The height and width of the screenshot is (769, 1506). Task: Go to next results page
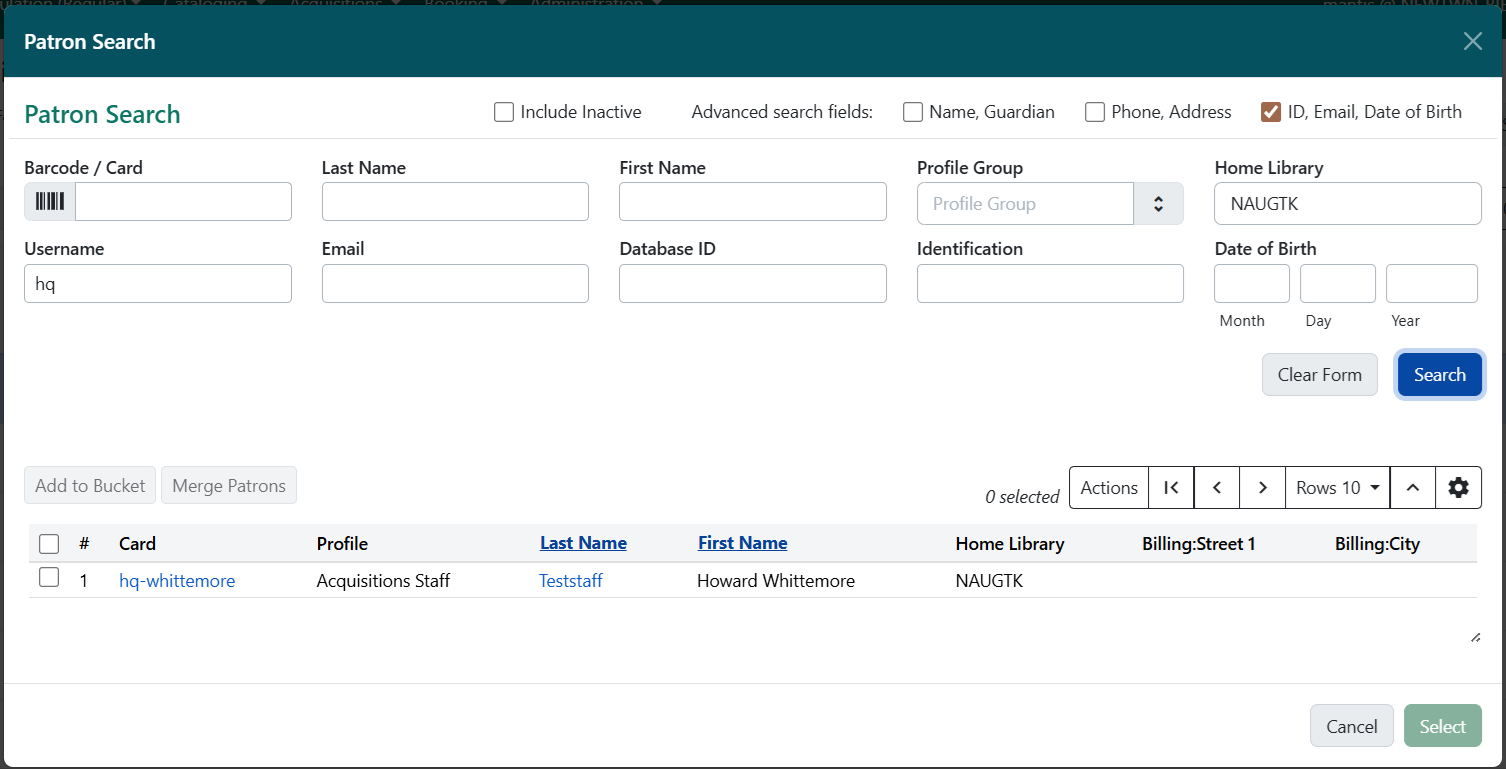click(1262, 487)
